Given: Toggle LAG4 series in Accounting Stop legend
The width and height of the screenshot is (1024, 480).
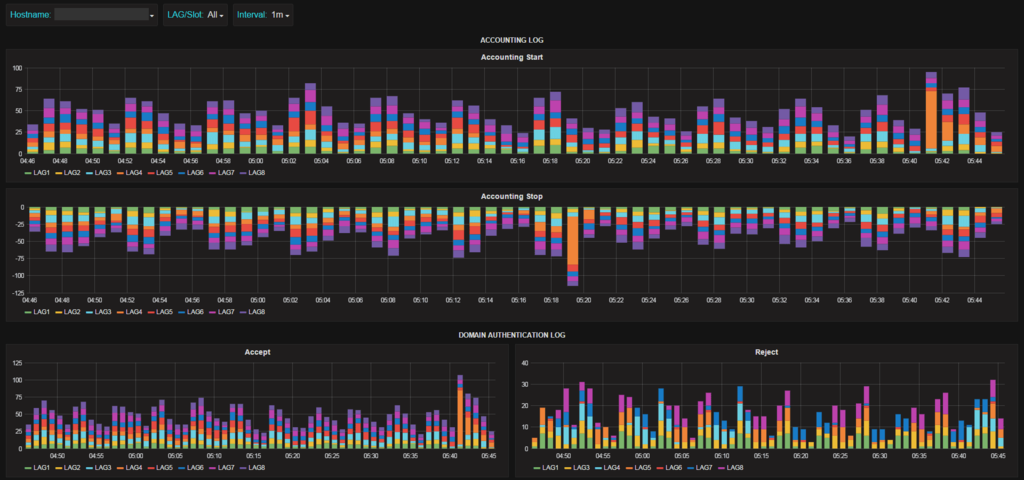Looking at the screenshot, I should [129, 312].
